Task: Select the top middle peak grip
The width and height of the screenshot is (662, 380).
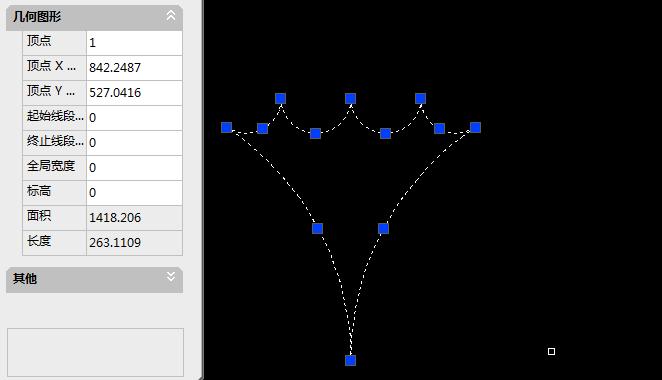Action: 350,98
